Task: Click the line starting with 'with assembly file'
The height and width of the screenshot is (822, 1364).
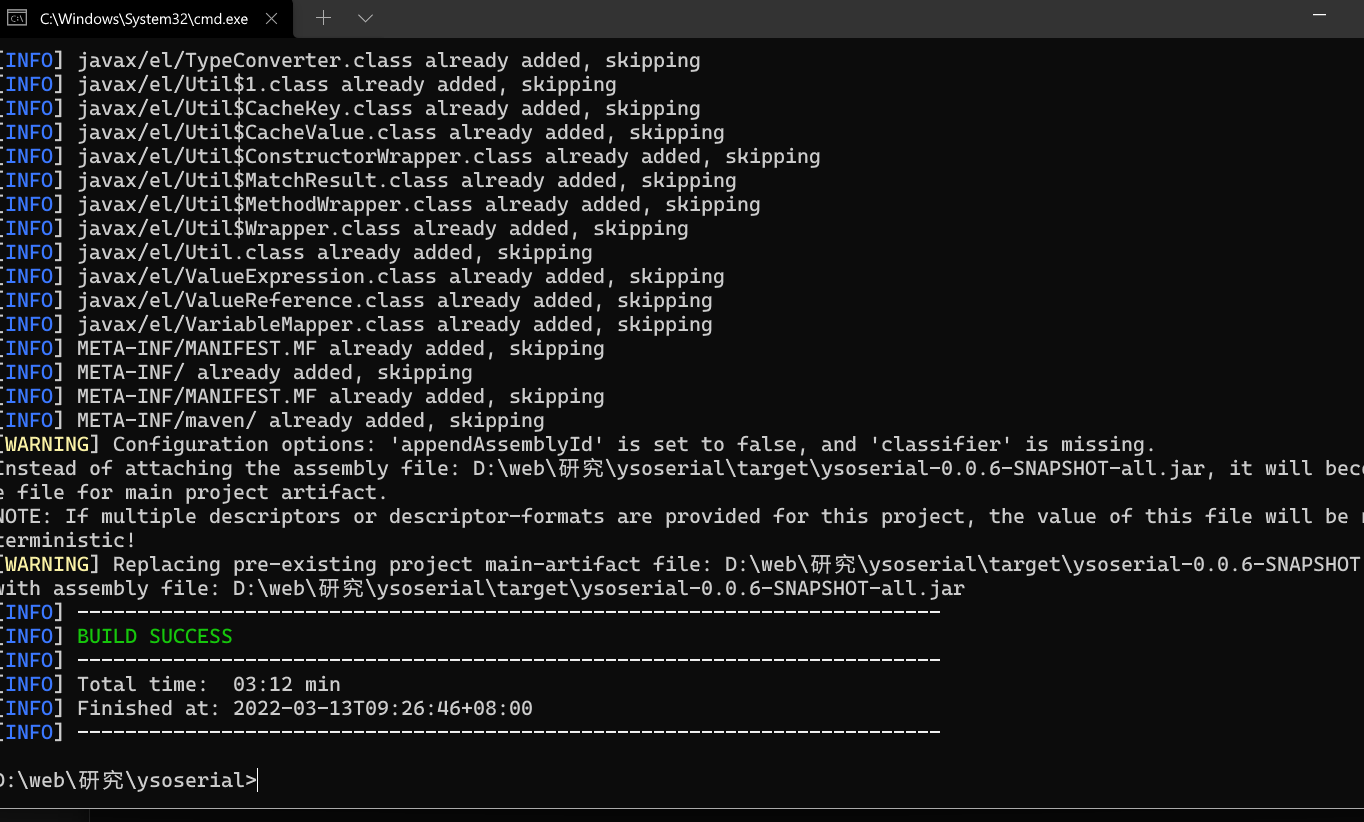Action: [482, 589]
